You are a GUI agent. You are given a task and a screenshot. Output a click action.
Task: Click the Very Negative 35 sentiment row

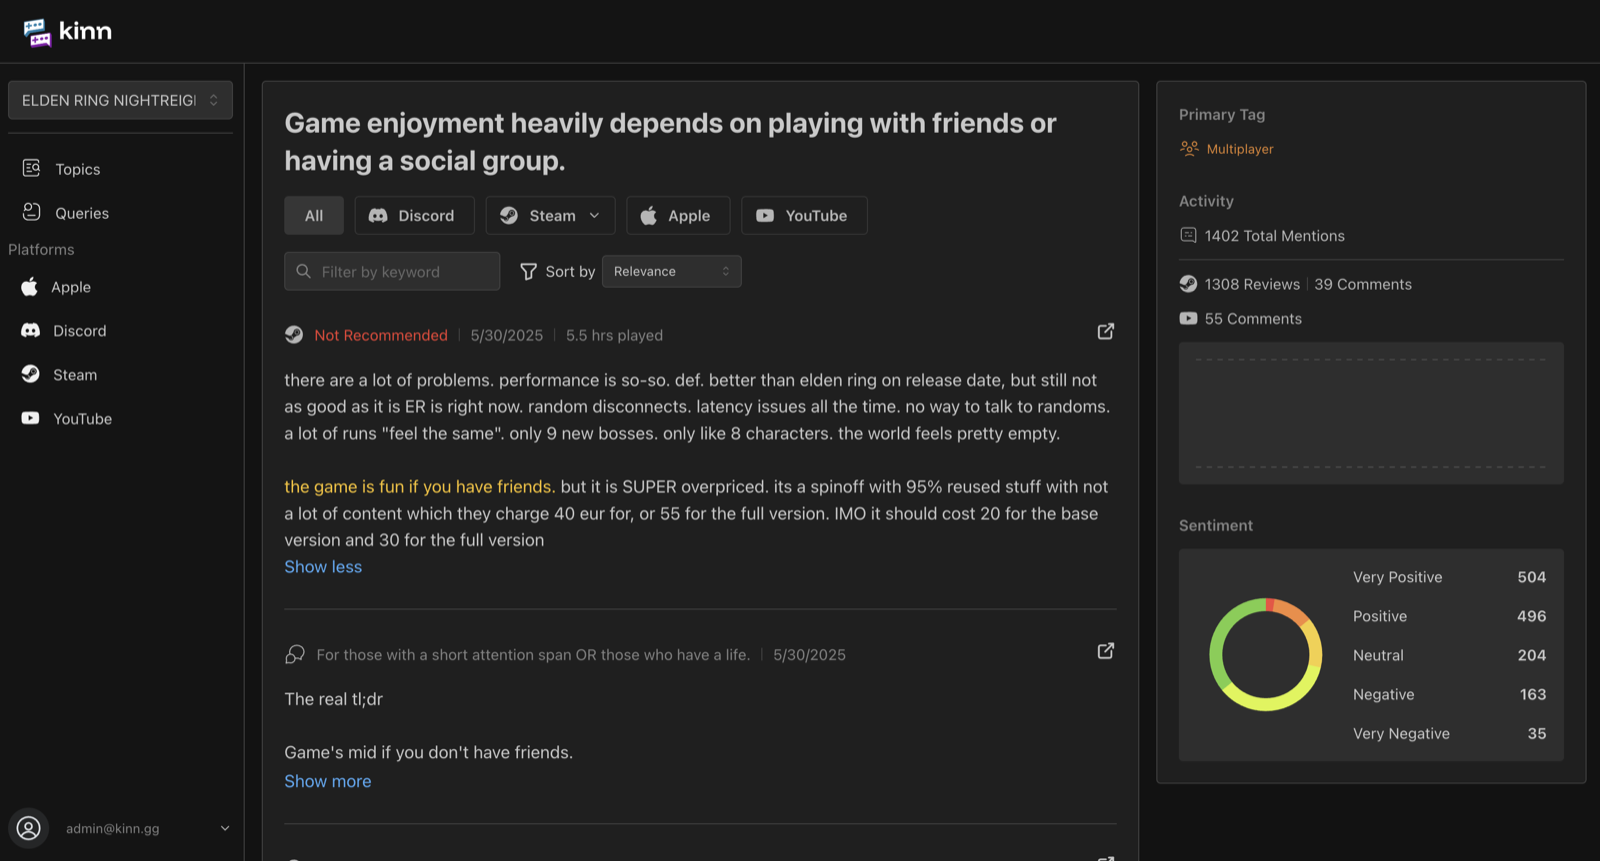point(1449,733)
